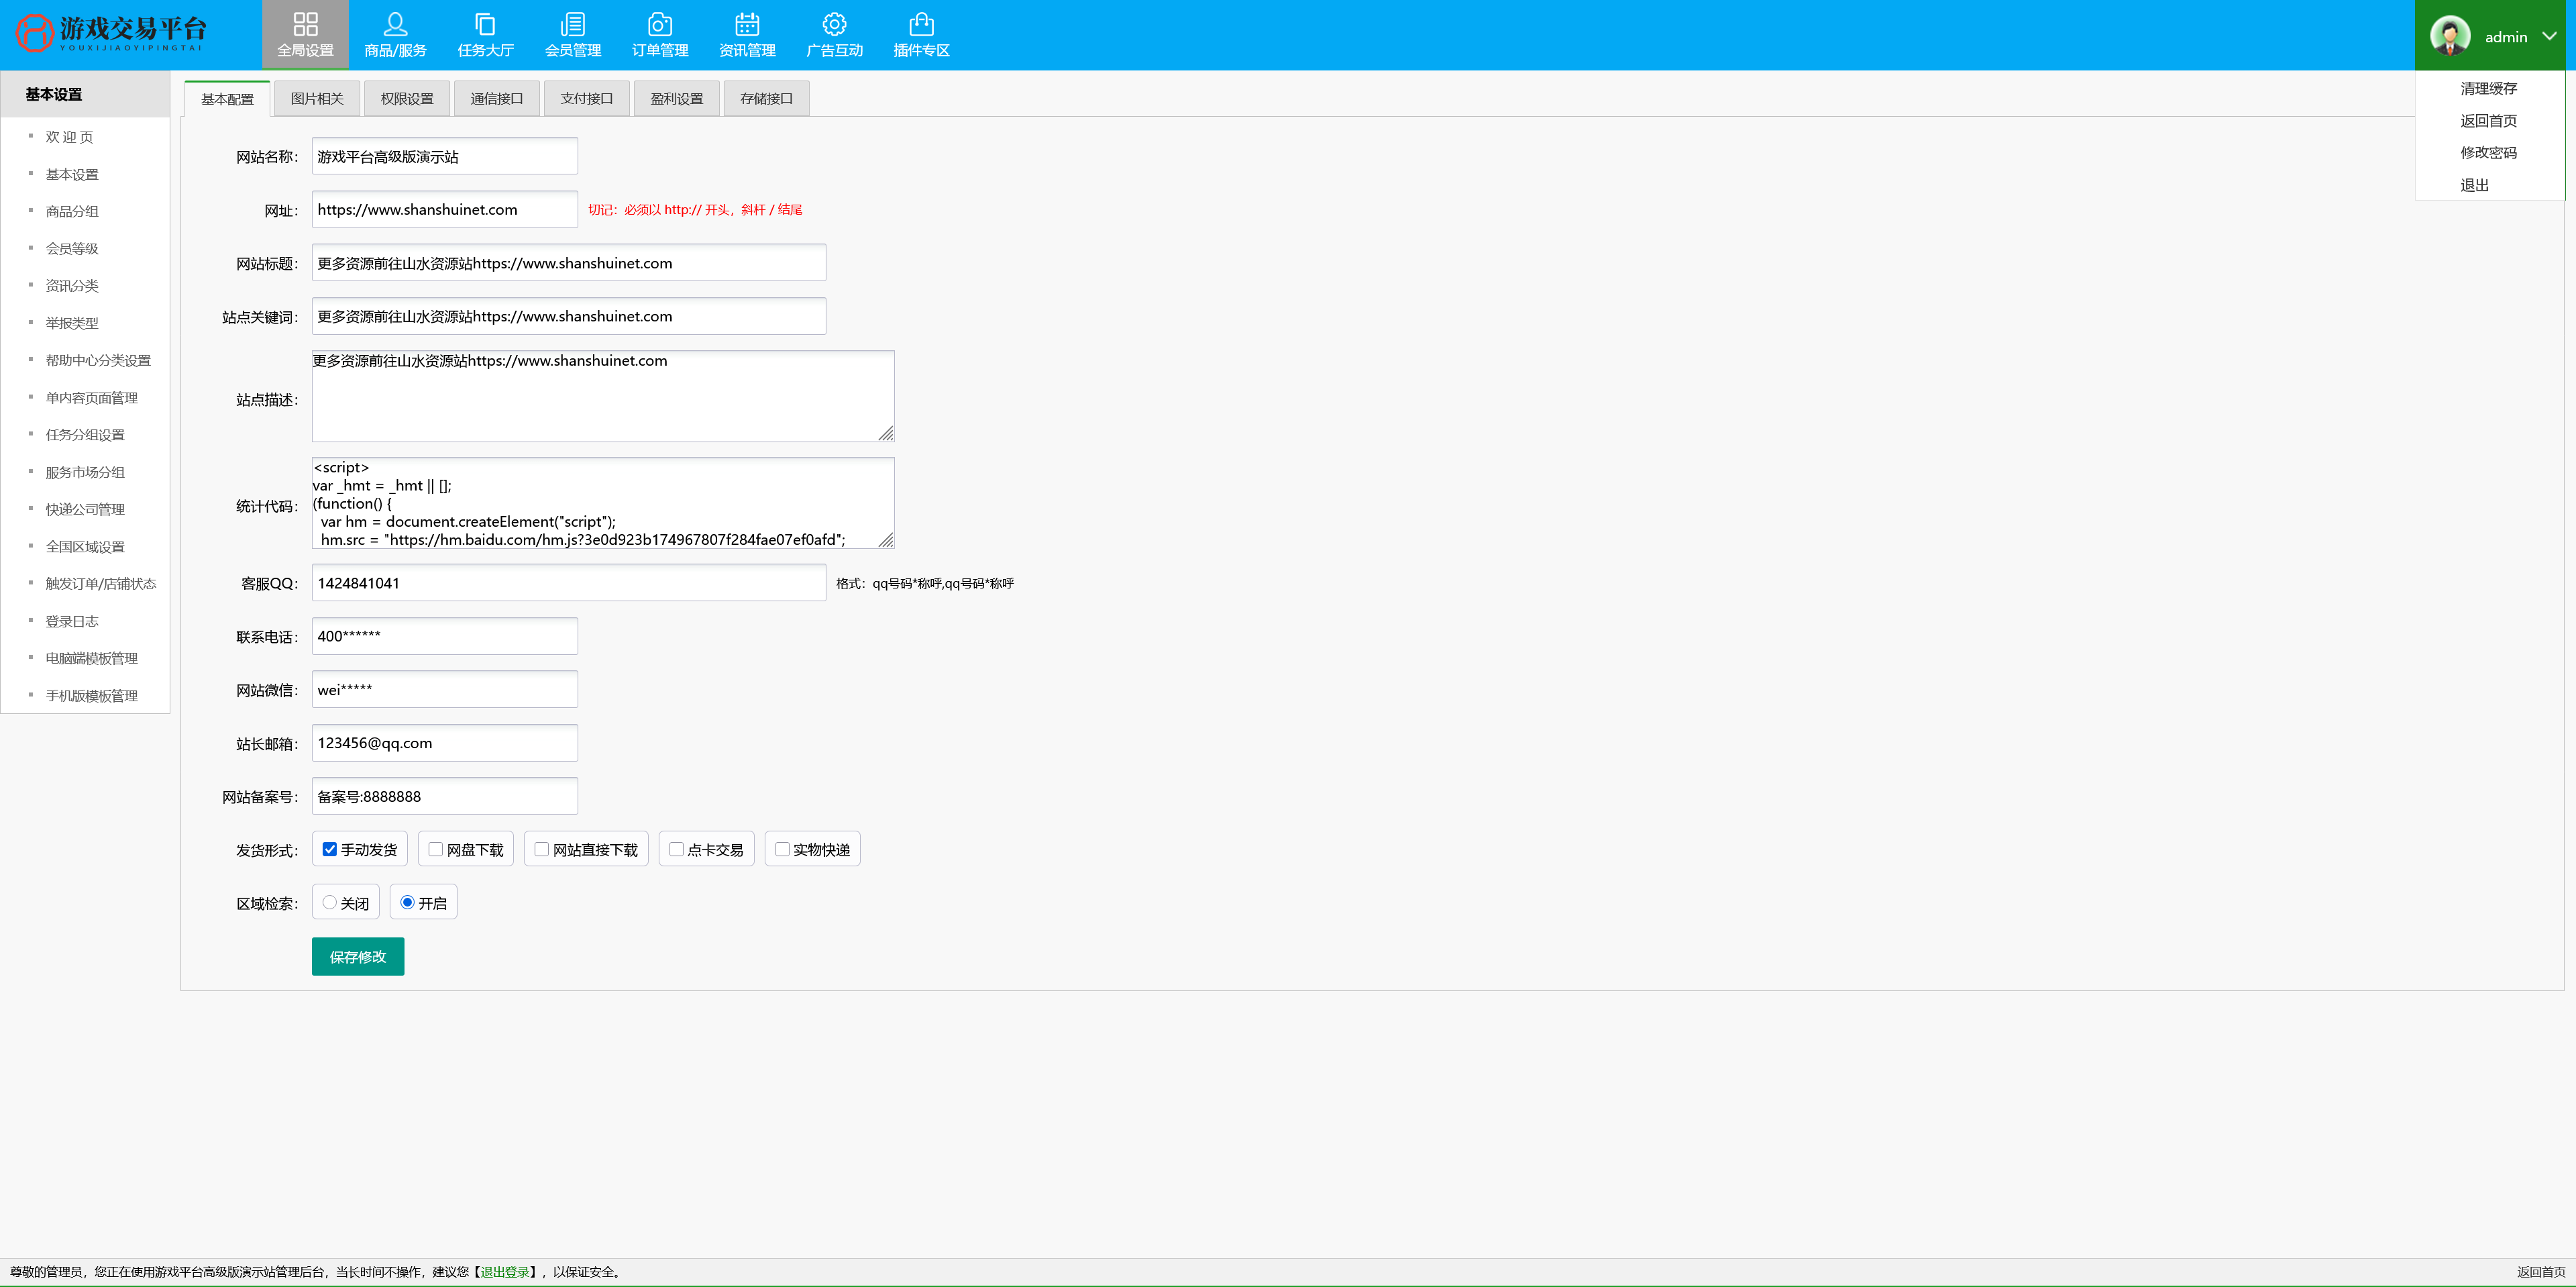This screenshot has width=2576, height=1287.
Task: Select the 关闭 radio for 区域检索
Action: pos(329,902)
